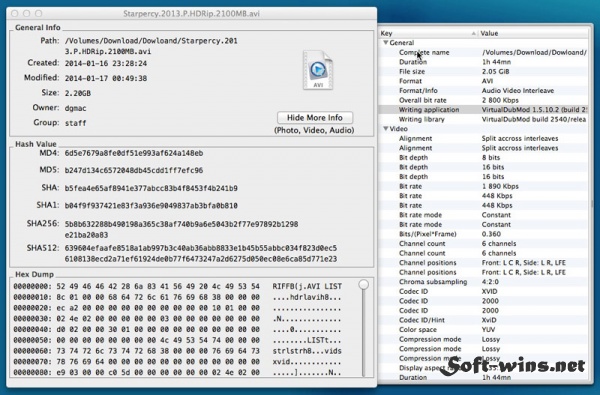Click the Key column sort arrow
This screenshot has height=395, width=600.
pyautogui.click(x=473, y=34)
